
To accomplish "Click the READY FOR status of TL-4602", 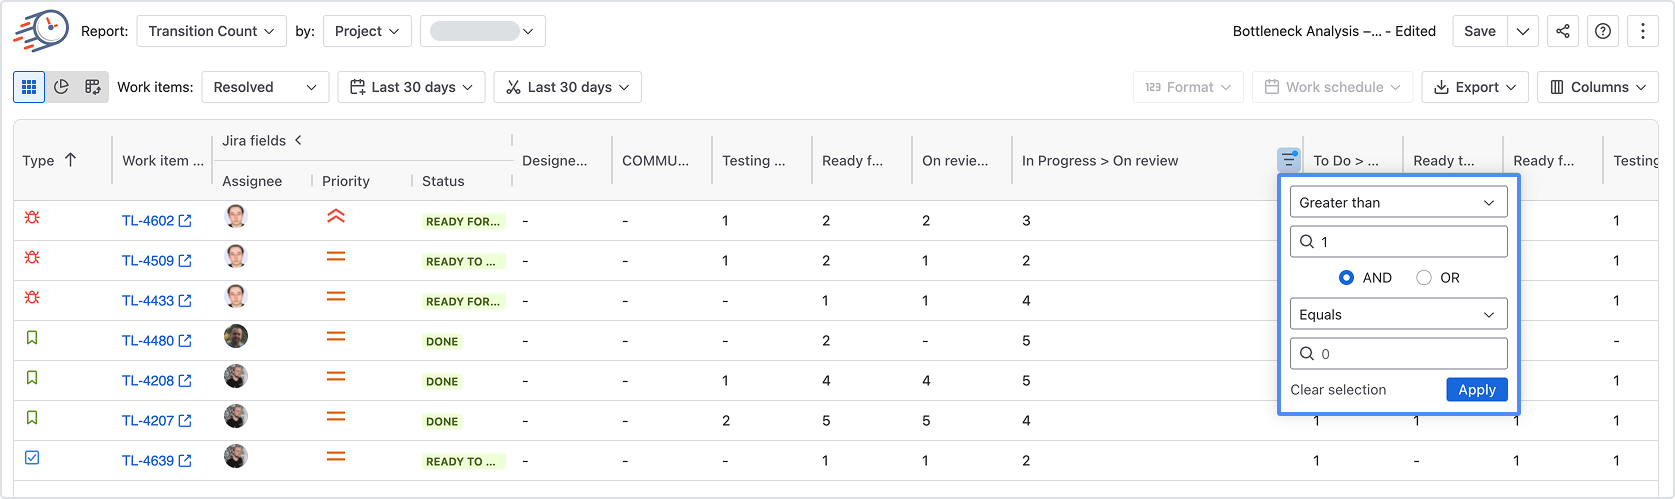I will click(x=463, y=221).
